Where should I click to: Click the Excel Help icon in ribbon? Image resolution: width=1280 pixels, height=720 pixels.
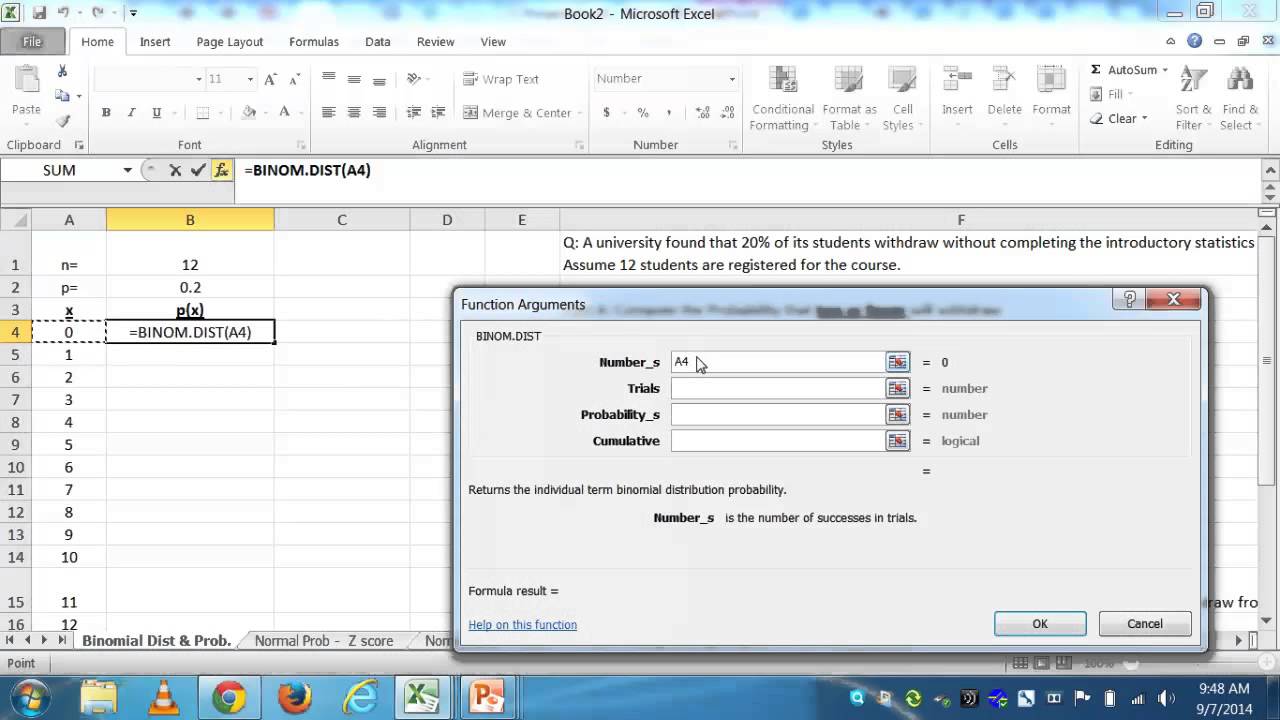point(1194,41)
